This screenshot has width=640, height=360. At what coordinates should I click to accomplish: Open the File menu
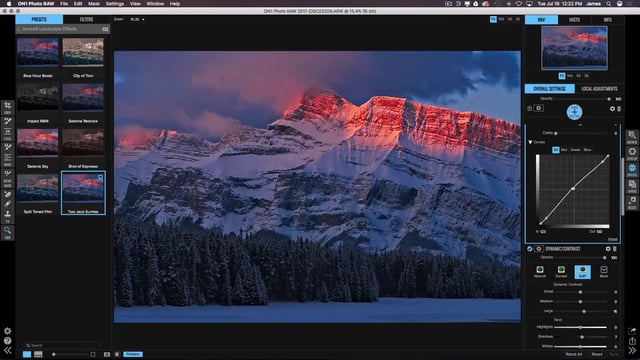coord(64,4)
